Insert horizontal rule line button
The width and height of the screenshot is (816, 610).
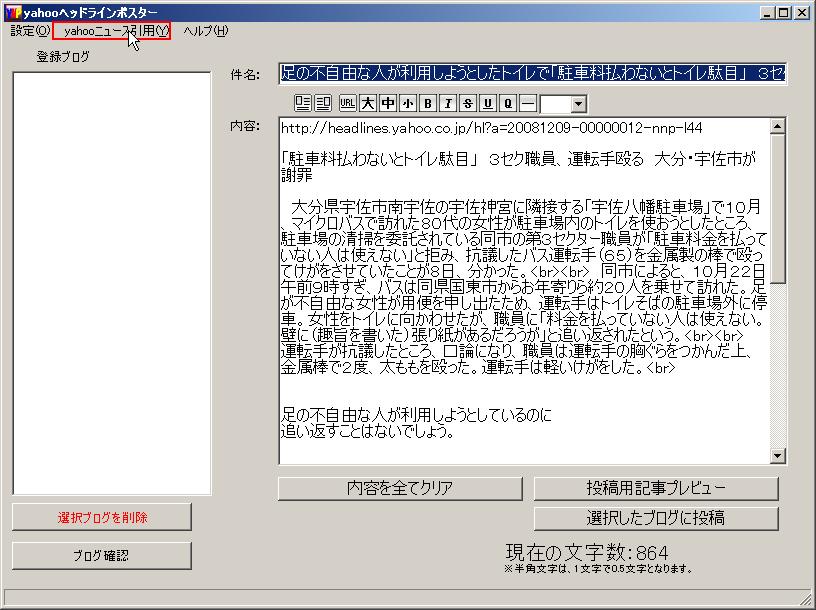528,103
